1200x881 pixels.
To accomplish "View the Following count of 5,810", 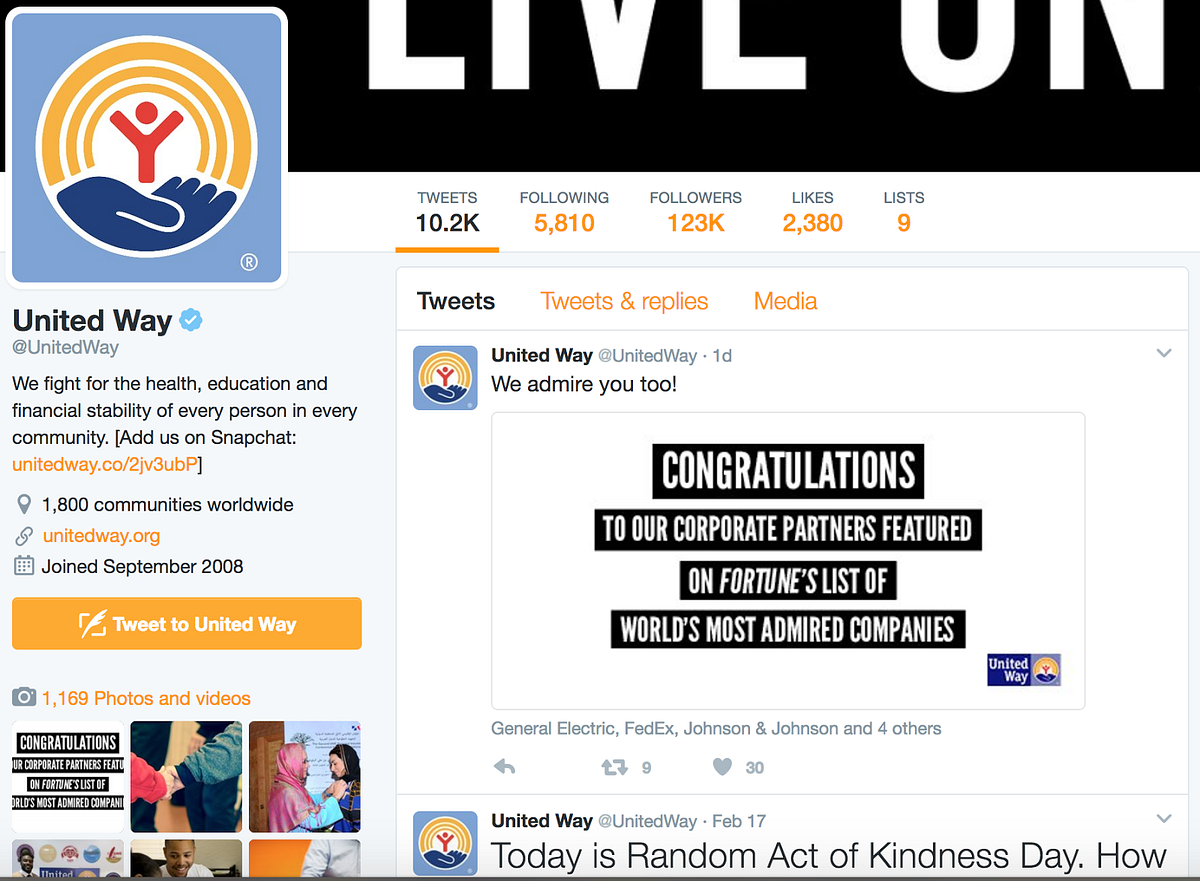I will click(564, 212).
